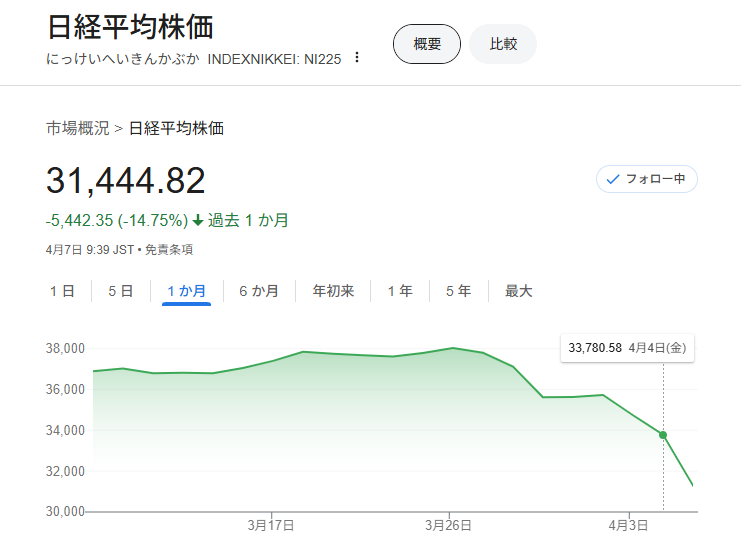Select the 1か月 time range tab
The height and width of the screenshot is (552, 741).
coord(187,291)
